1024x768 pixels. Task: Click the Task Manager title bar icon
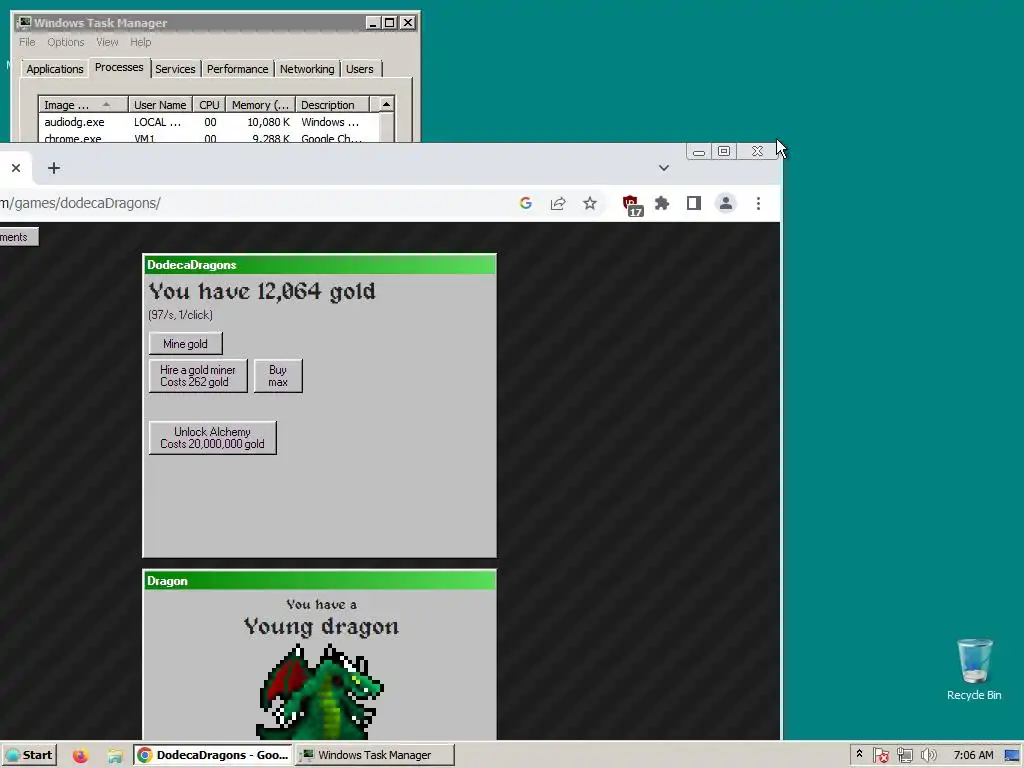tap(24, 22)
